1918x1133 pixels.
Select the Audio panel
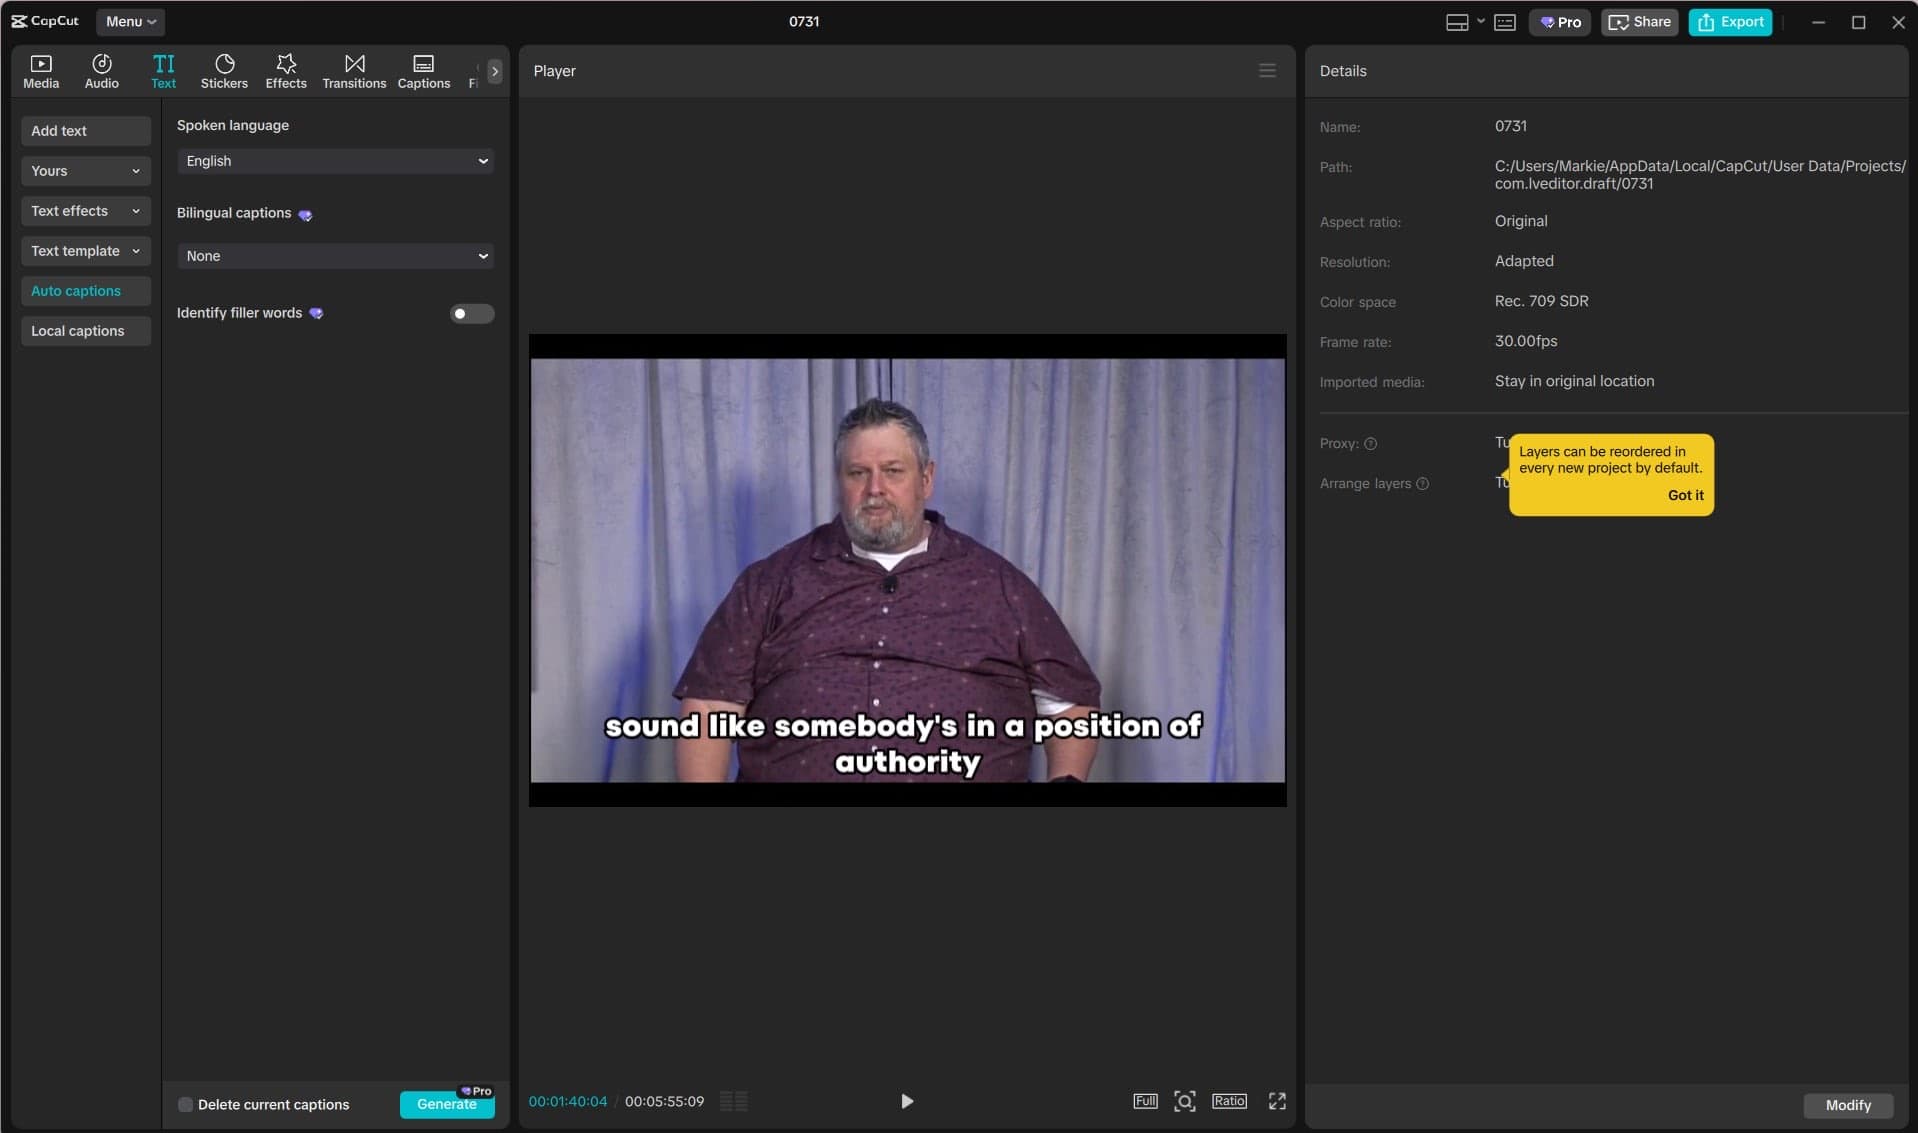tap(101, 70)
